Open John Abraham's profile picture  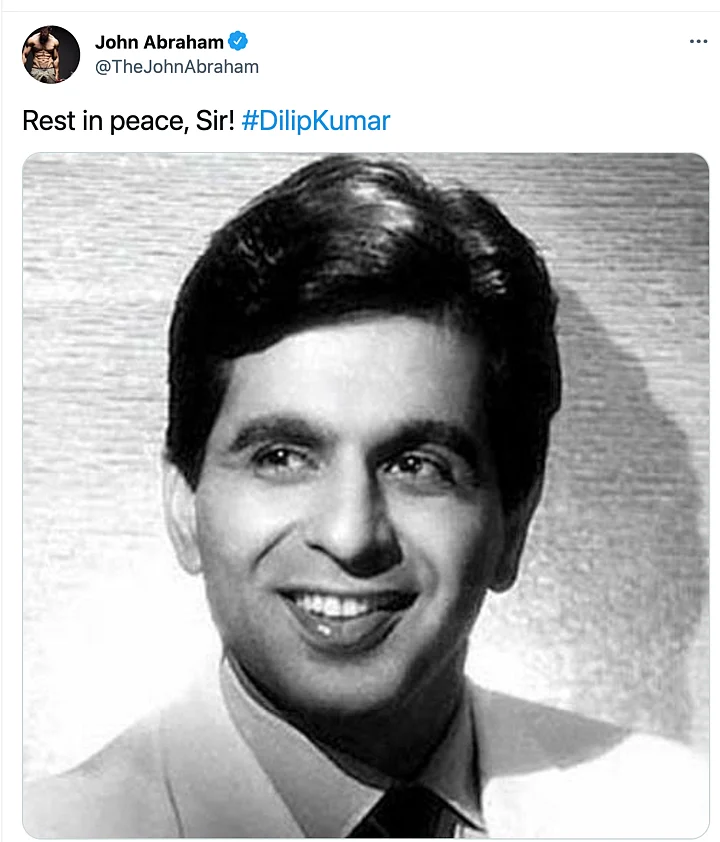pos(51,54)
